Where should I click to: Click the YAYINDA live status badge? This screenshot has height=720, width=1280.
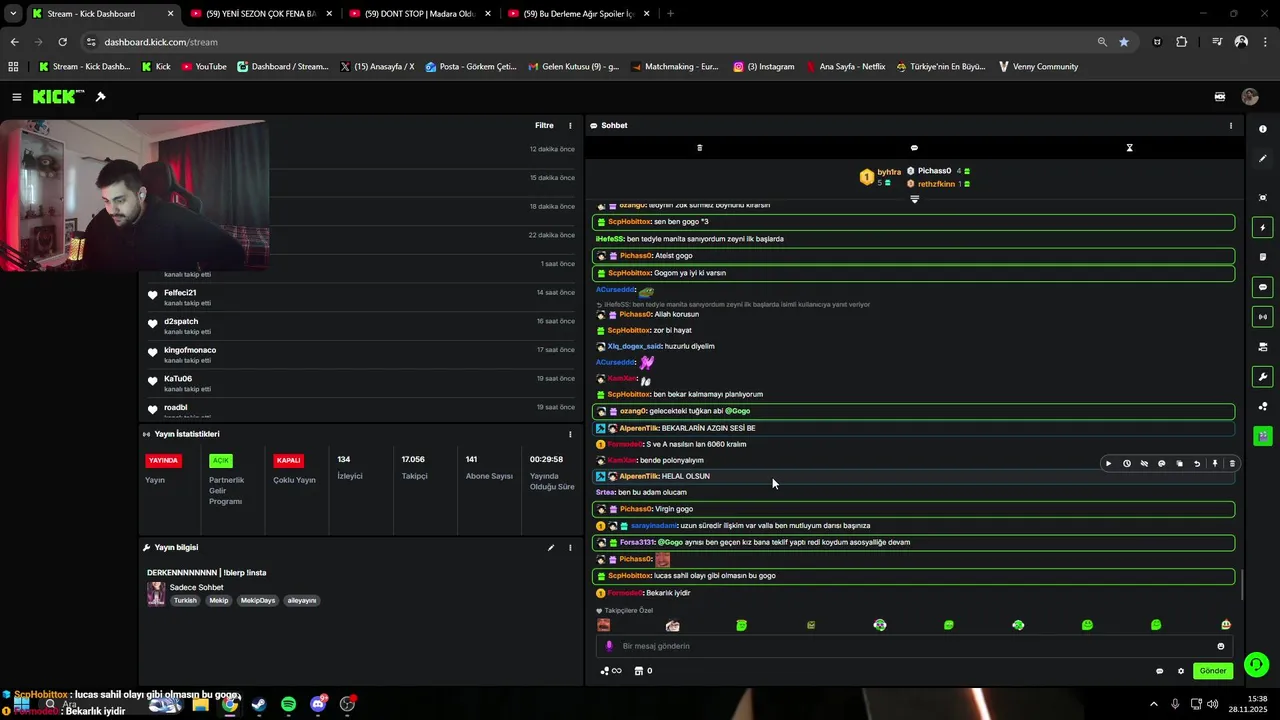click(x=163, y=461)
